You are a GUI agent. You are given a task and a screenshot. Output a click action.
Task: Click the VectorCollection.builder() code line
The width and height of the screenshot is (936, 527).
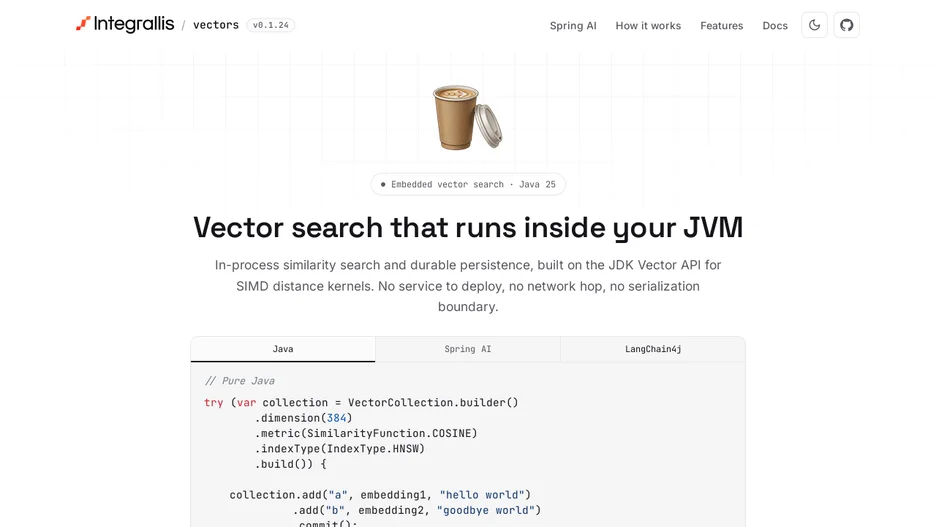tap(361, 402)
